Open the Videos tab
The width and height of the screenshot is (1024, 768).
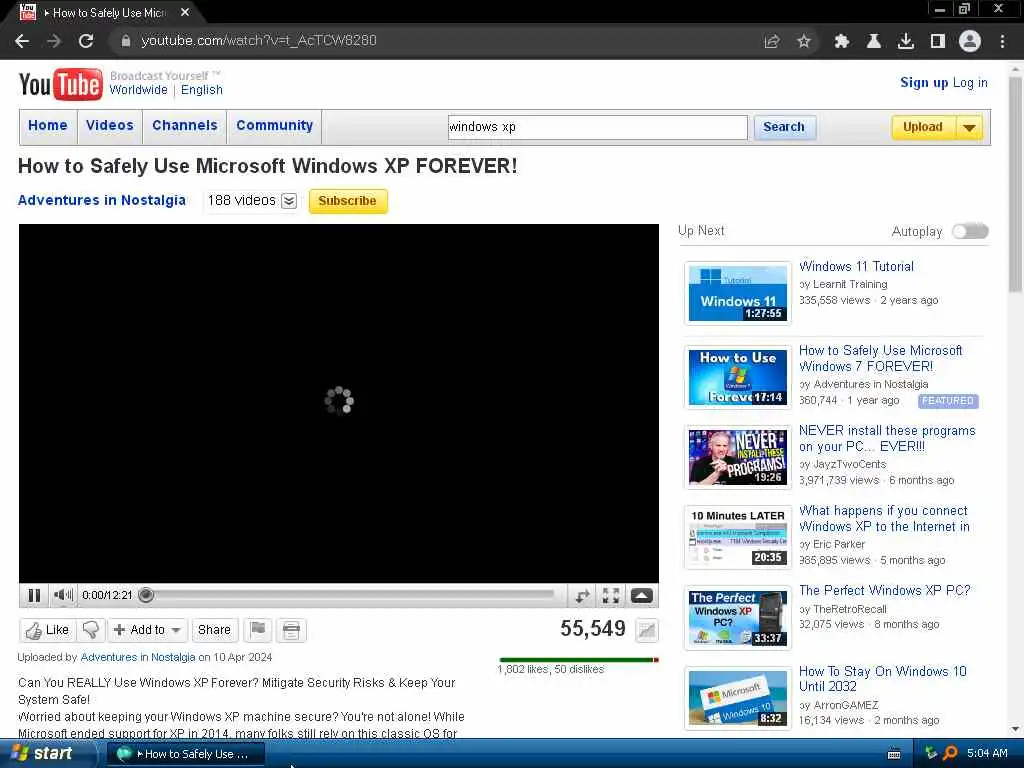point(110,125)
